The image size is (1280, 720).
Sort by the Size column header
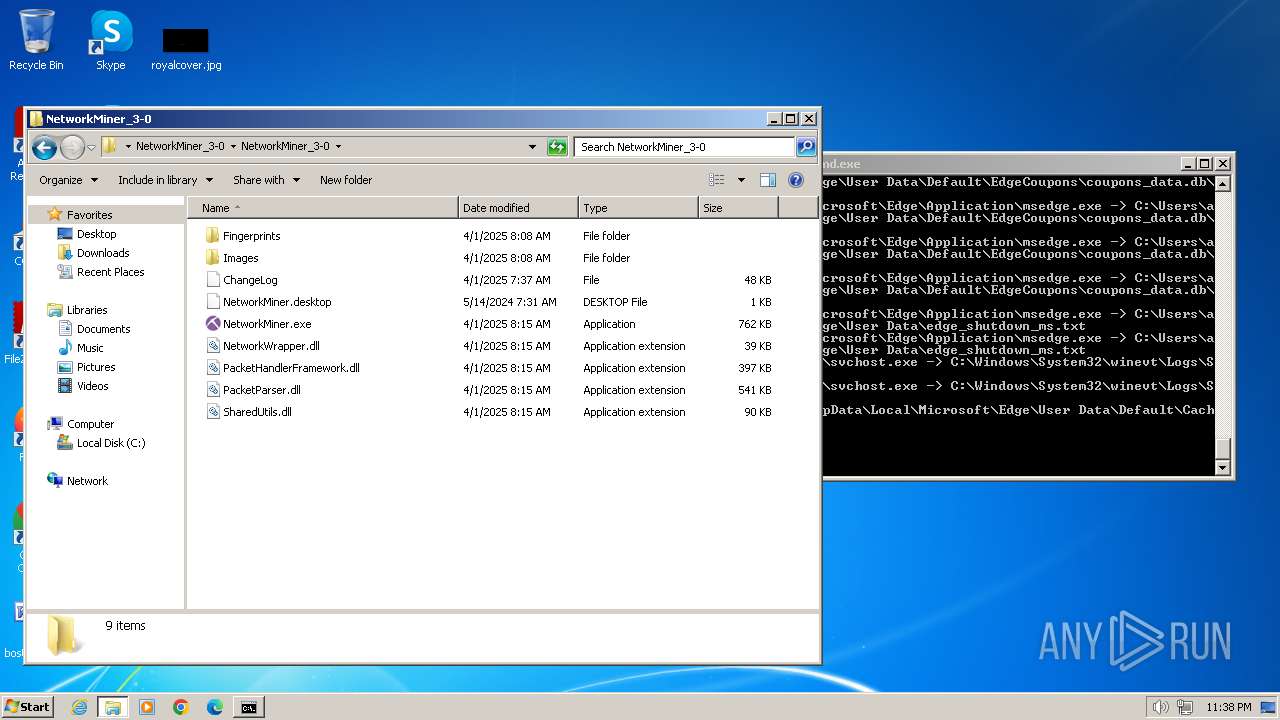[738, 208]
